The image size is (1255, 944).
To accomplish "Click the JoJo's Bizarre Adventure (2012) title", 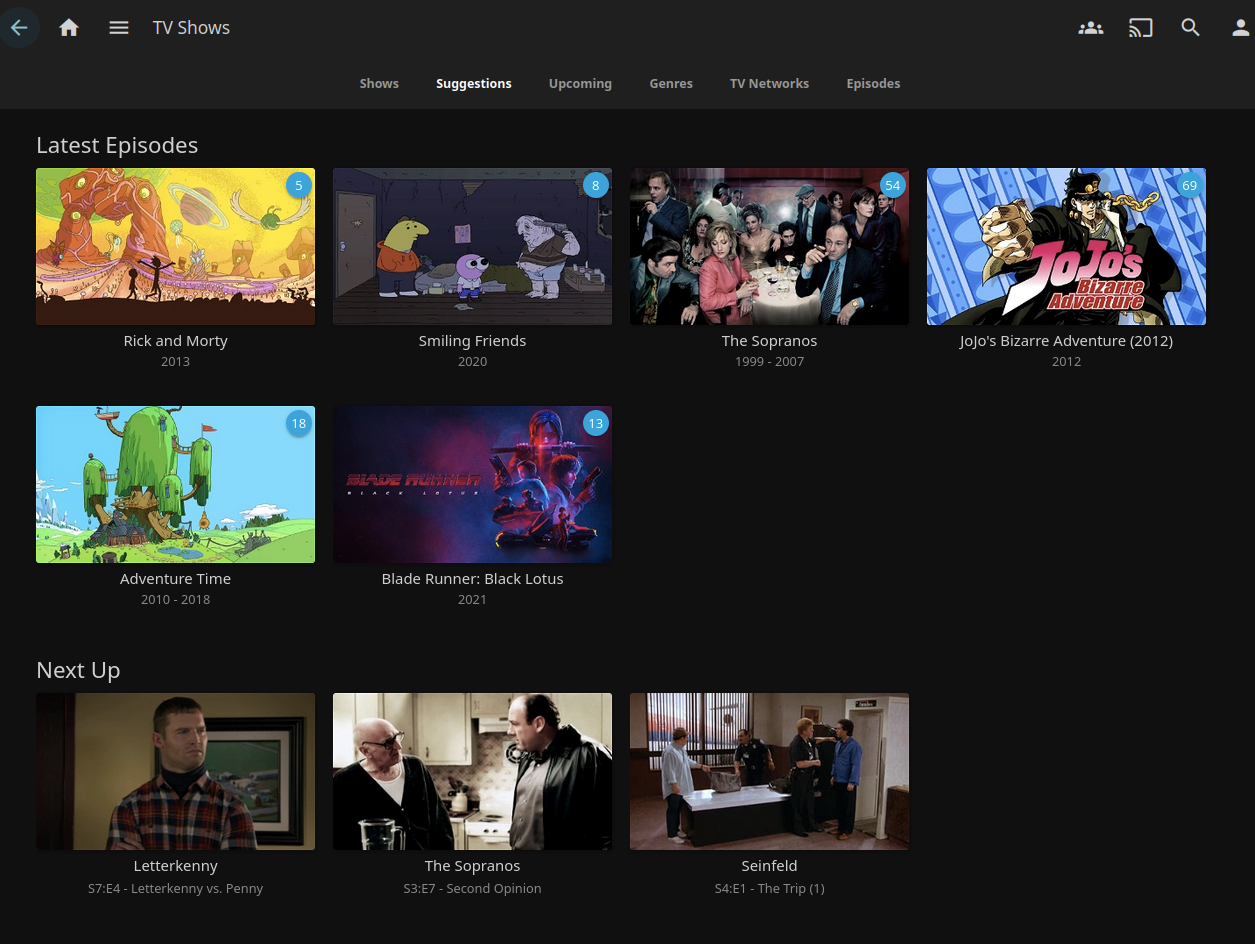I will (x=1066, y=341).
